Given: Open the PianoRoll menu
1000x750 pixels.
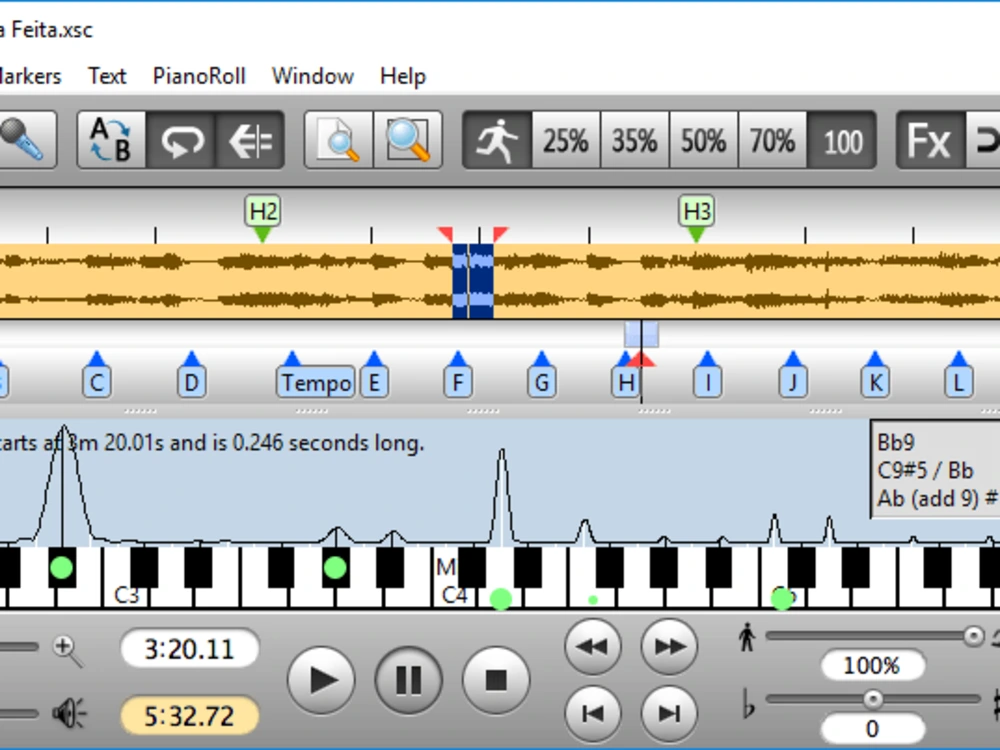Looking at the screenshot, I should click(199, 76).
